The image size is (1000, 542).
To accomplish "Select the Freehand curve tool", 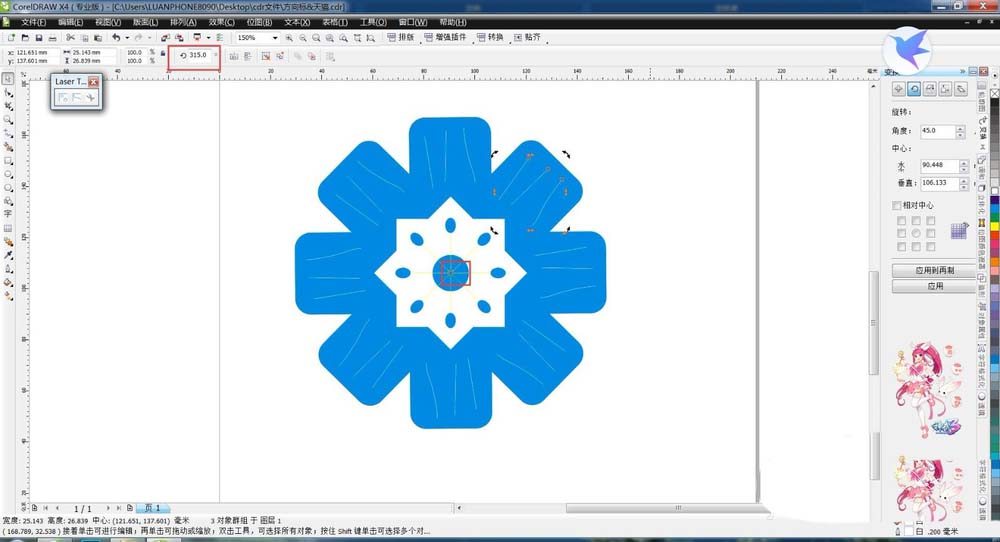I will click(x=8, y=134).
